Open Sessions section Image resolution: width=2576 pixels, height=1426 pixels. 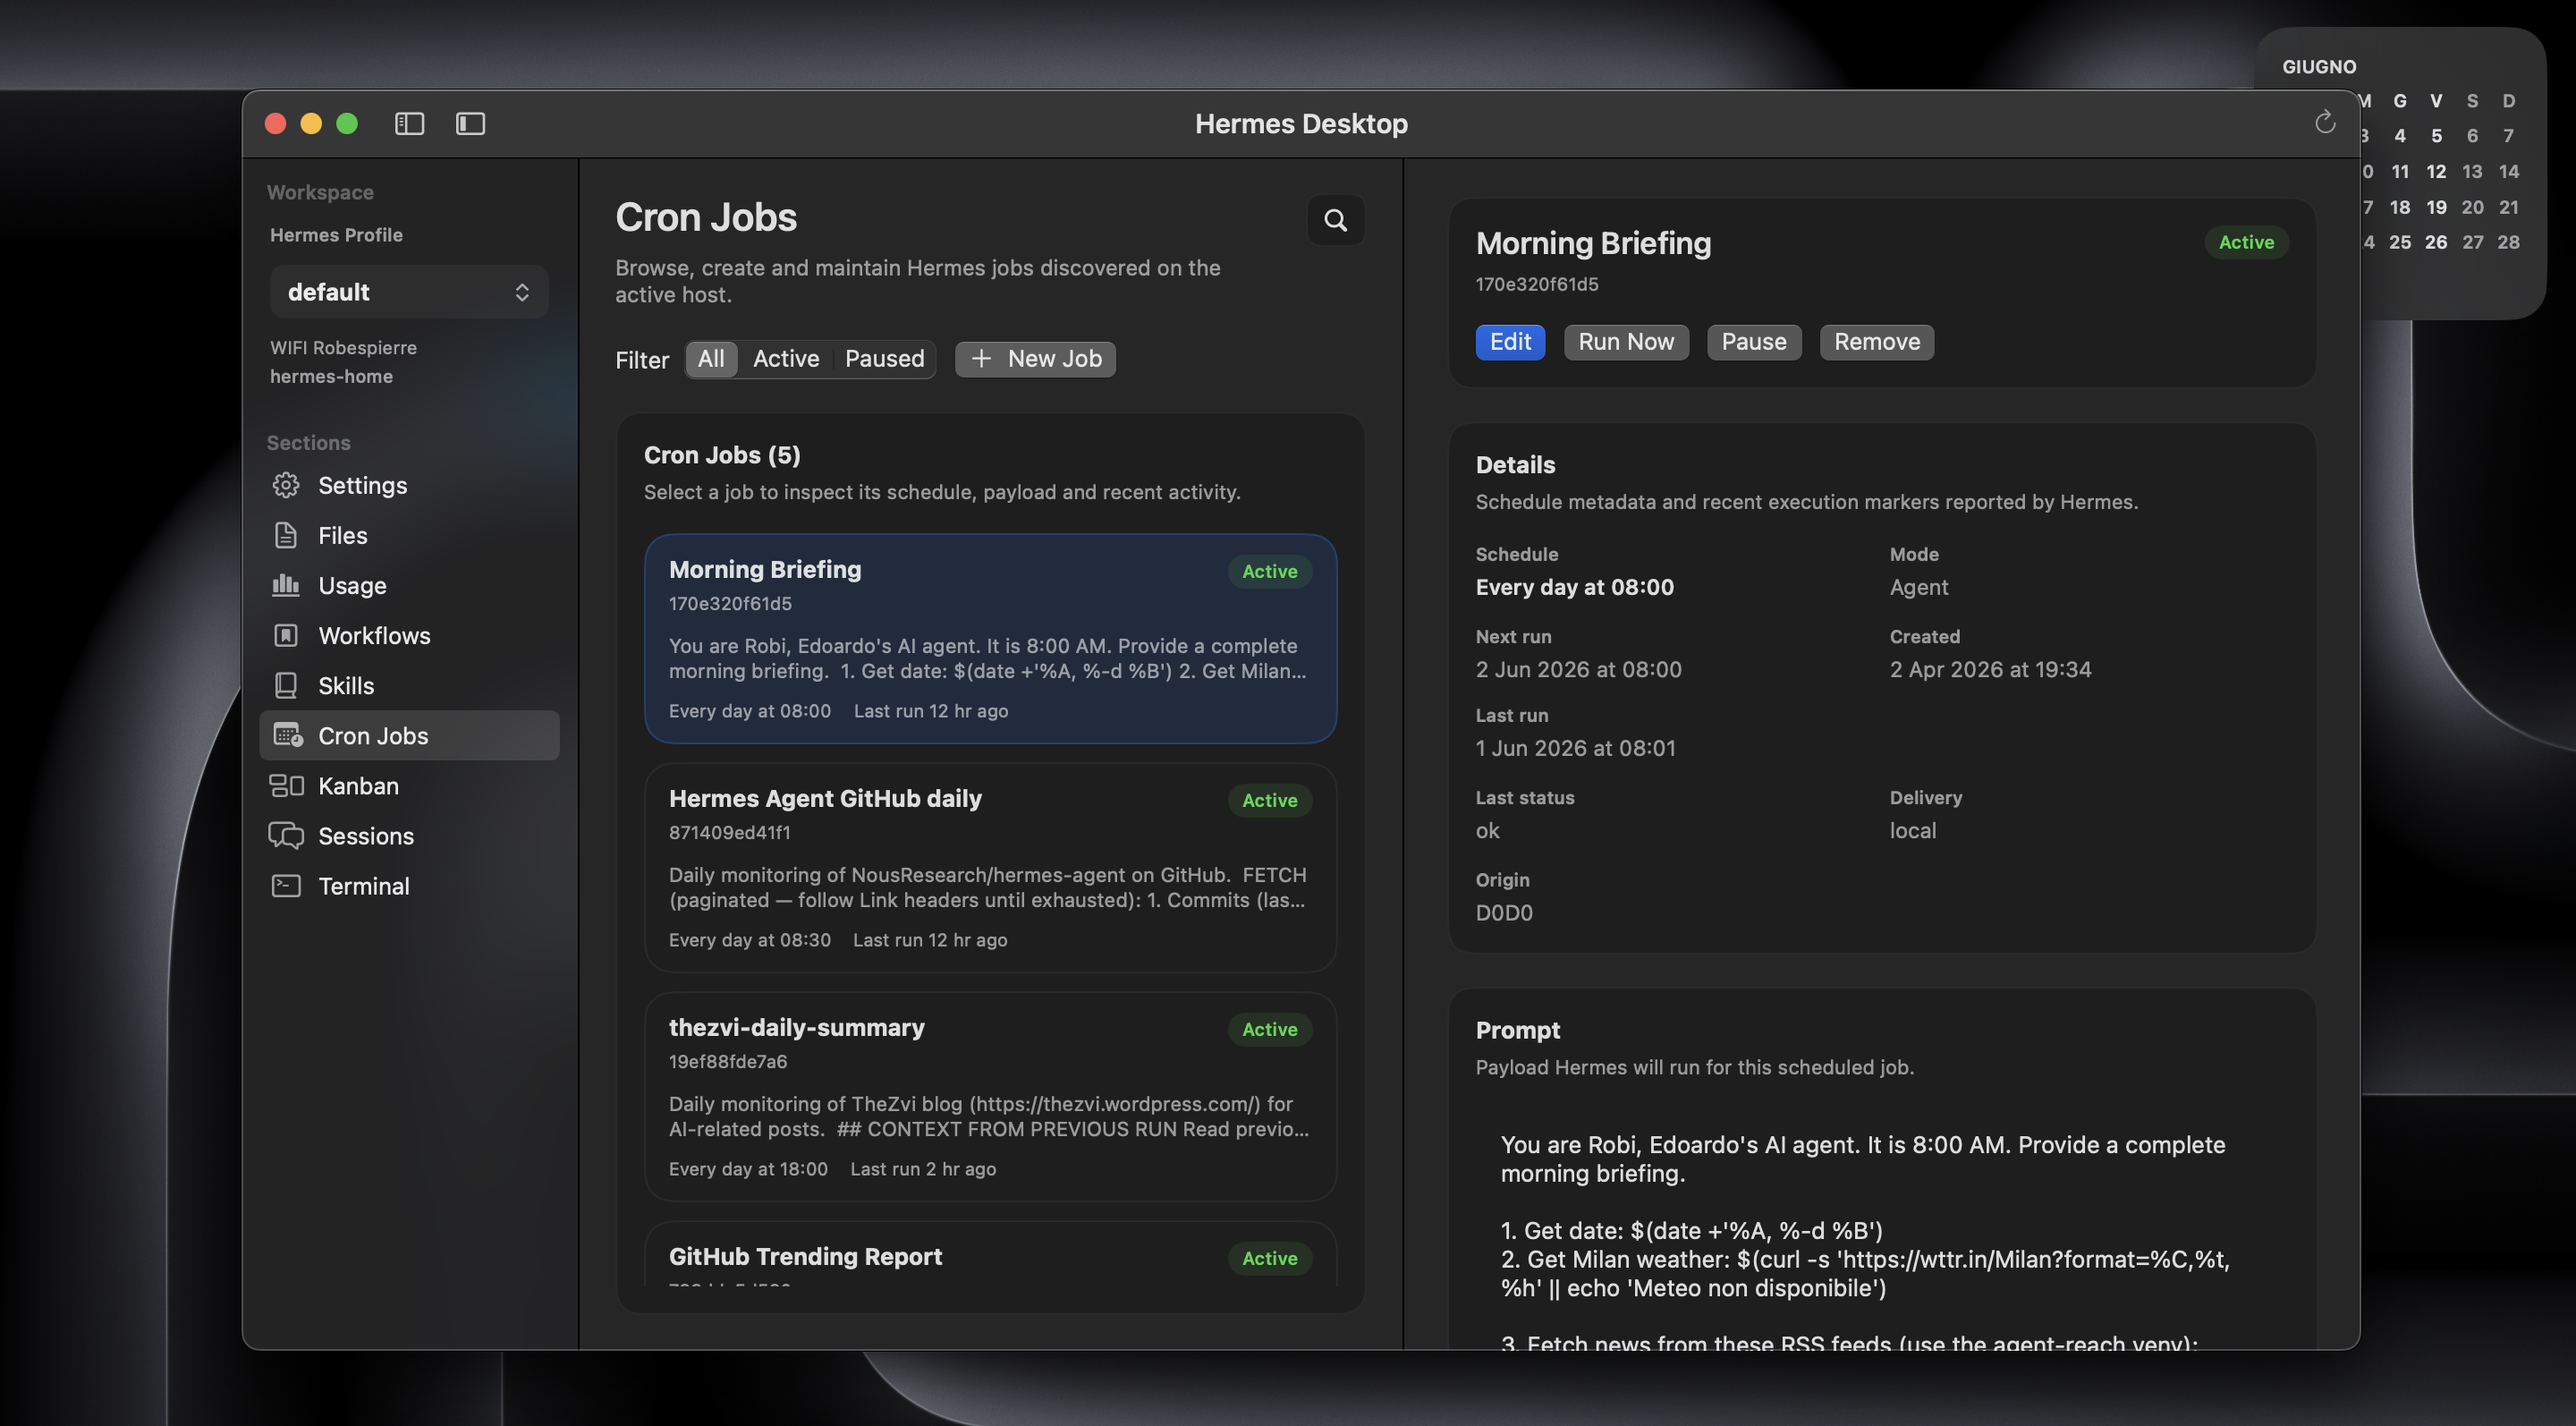click(x=409, y=836)
